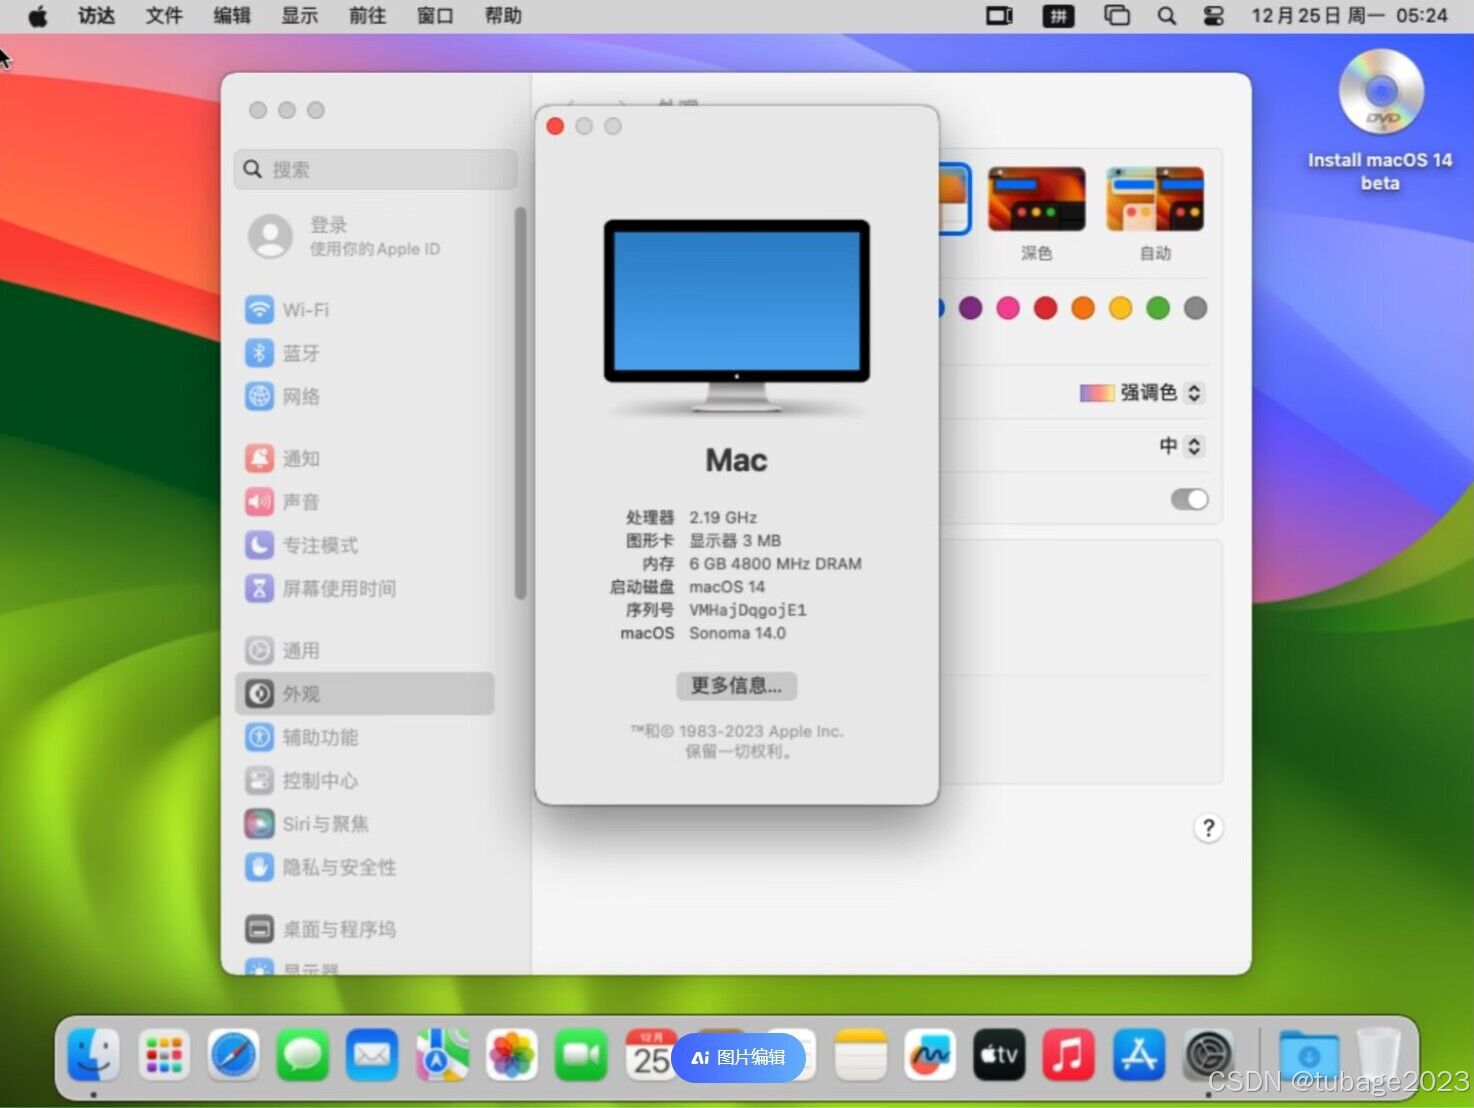Launch Safari from the Dock
The image size is (1474, 1108).
[x=234, y=1055]
